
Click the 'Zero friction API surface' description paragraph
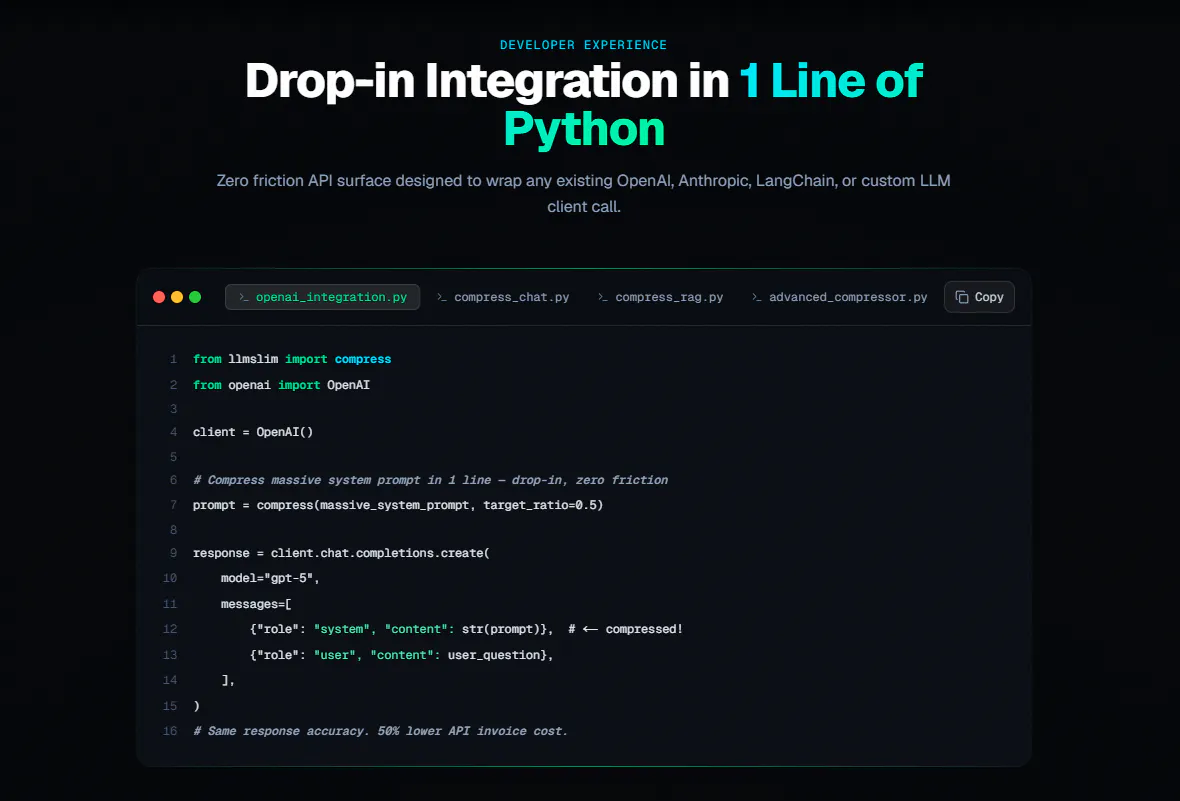coord(584,193)
